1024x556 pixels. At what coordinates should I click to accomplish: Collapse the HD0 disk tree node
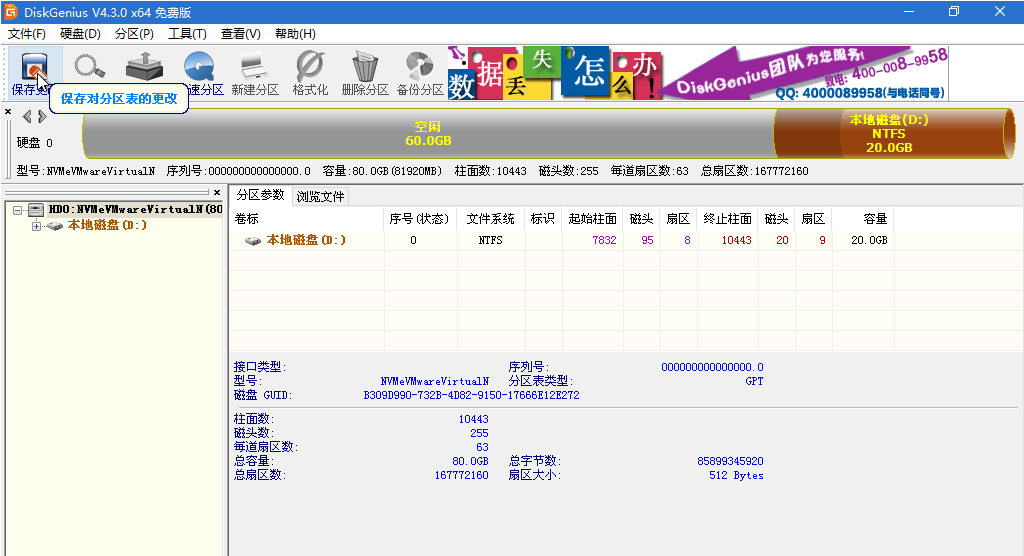pos(18,210)
